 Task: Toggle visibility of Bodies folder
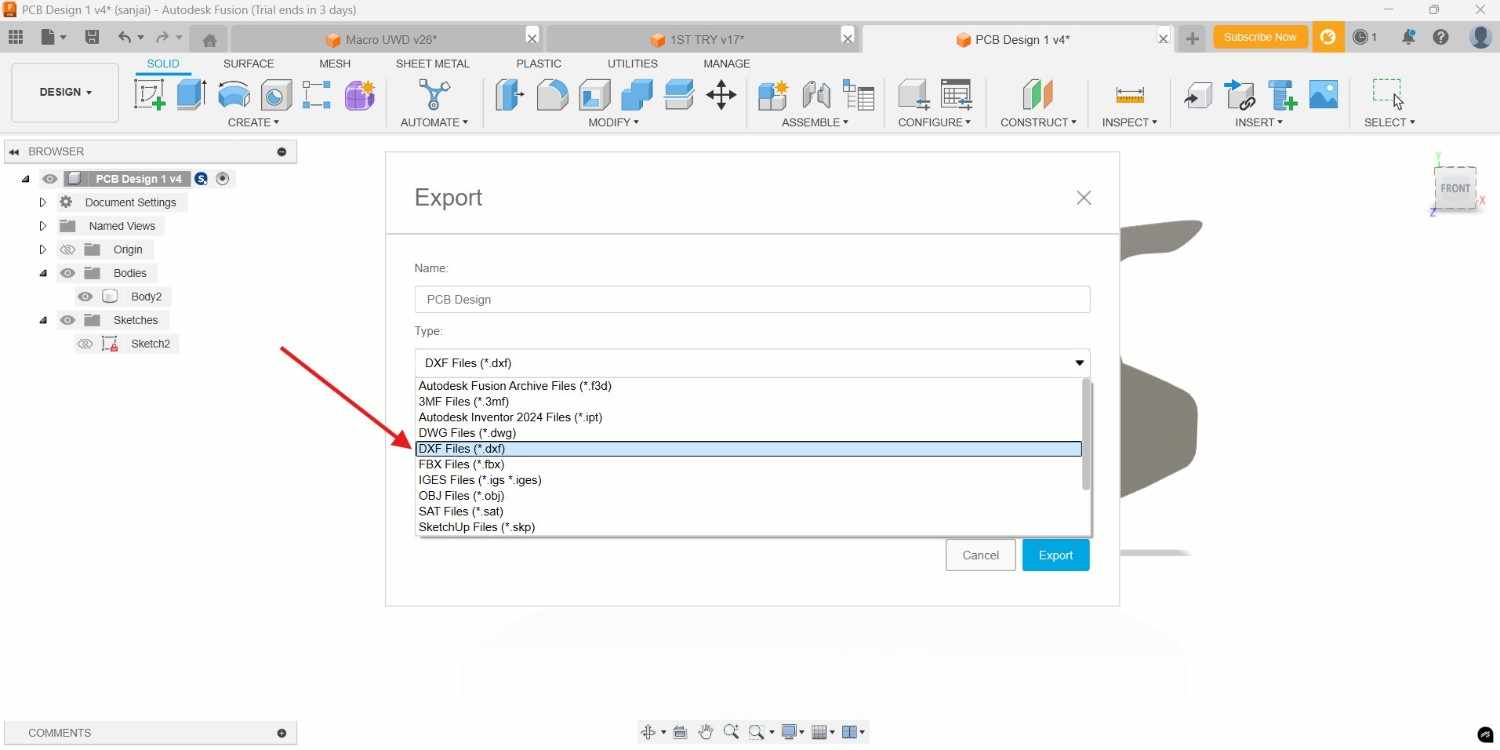point(67,273)
